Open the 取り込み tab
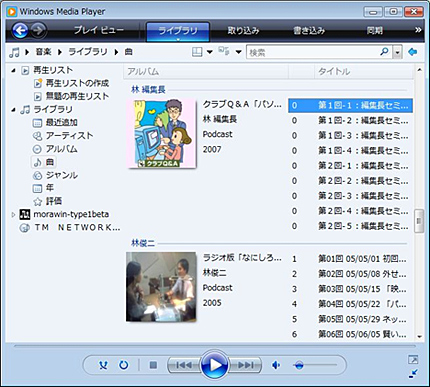Screen dimensions: 430x387 click(243, 31)
